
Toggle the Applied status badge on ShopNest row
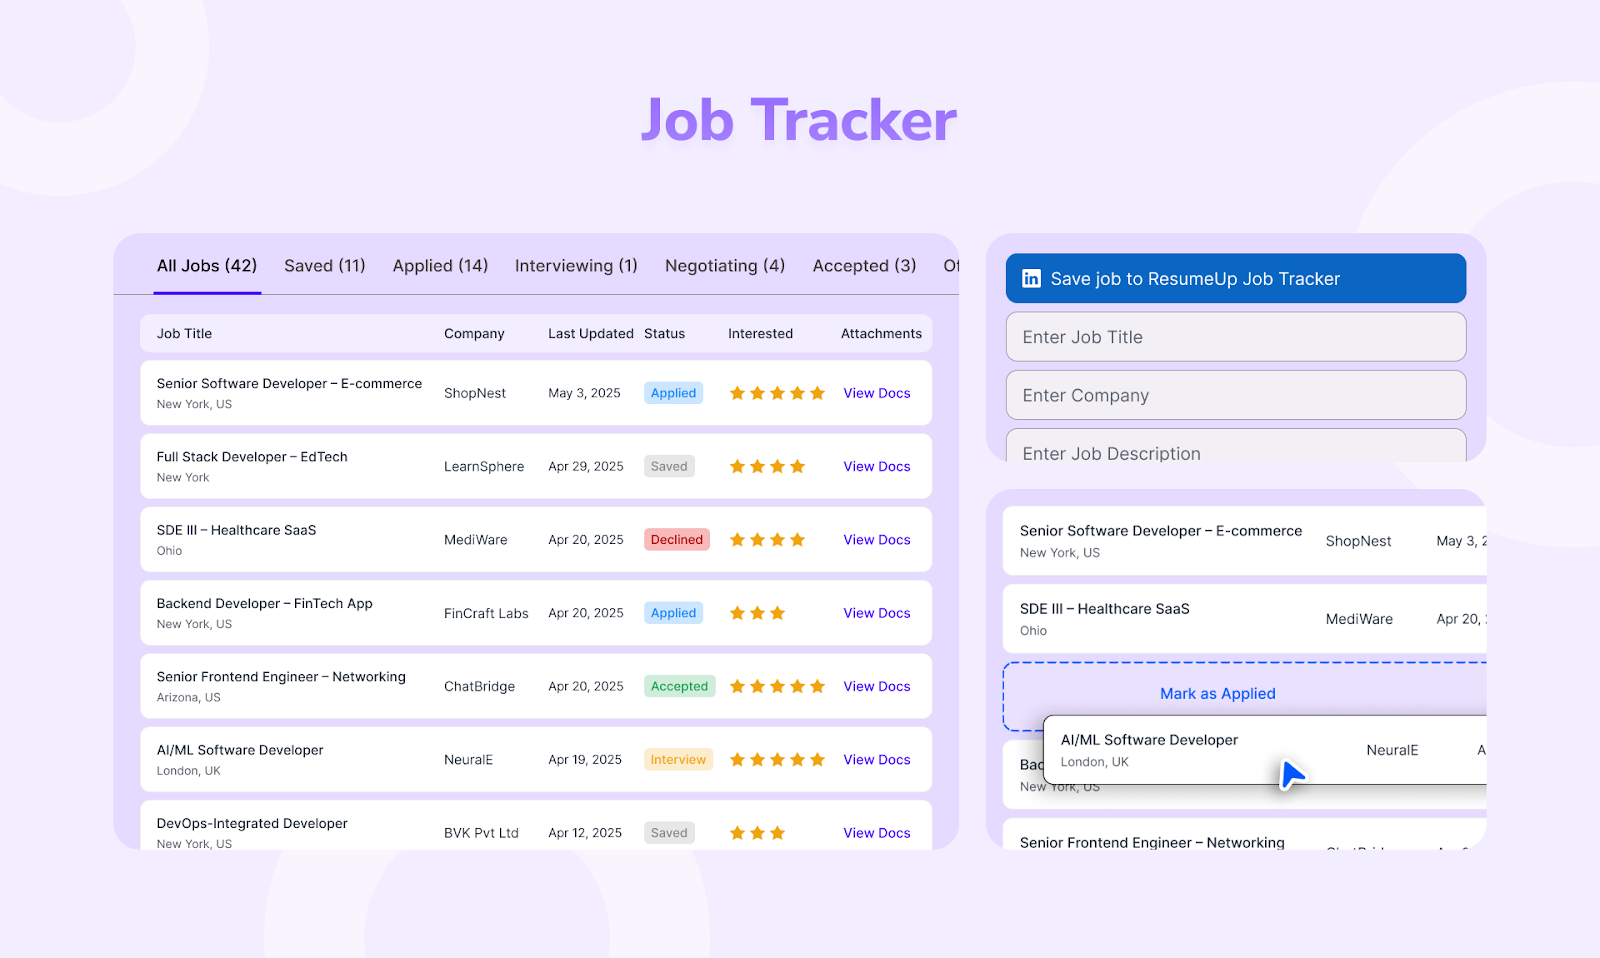(x=673, y=393)
